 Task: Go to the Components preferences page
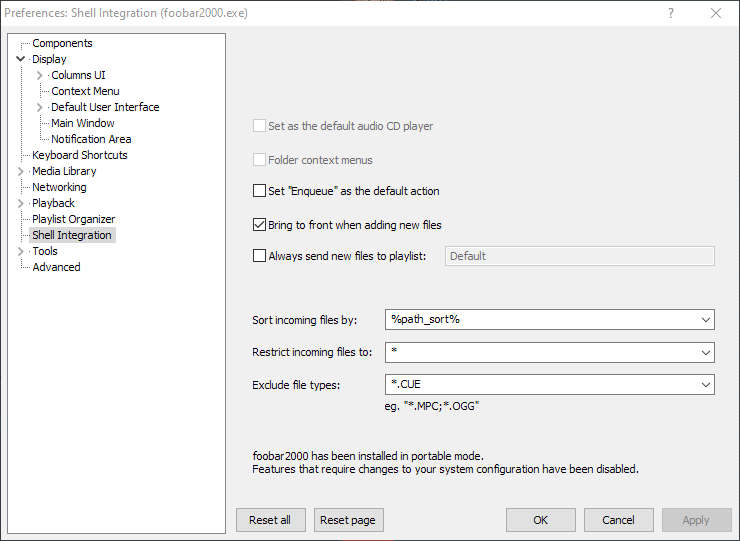[x=62, y=43]
